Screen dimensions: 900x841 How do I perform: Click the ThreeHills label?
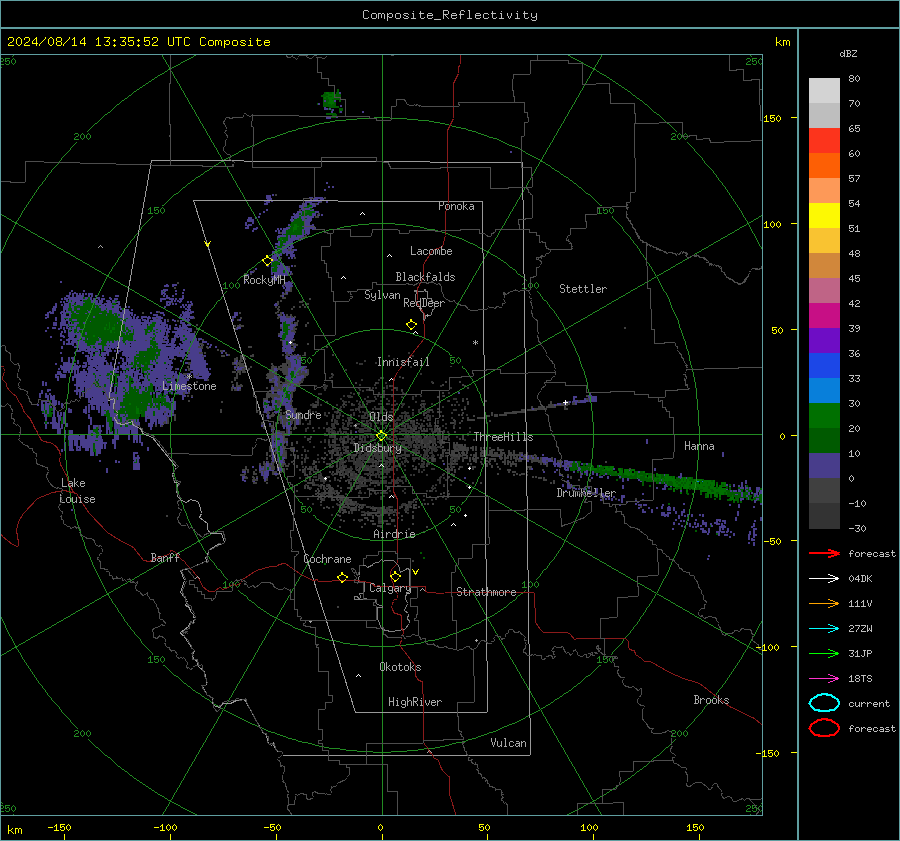point(503,437)
